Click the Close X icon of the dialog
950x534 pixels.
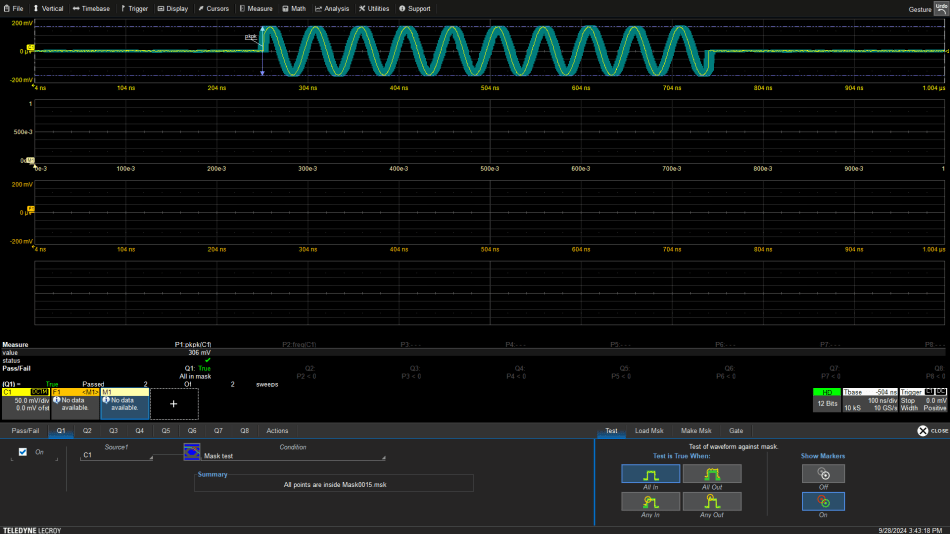click(x=923, y=431)
